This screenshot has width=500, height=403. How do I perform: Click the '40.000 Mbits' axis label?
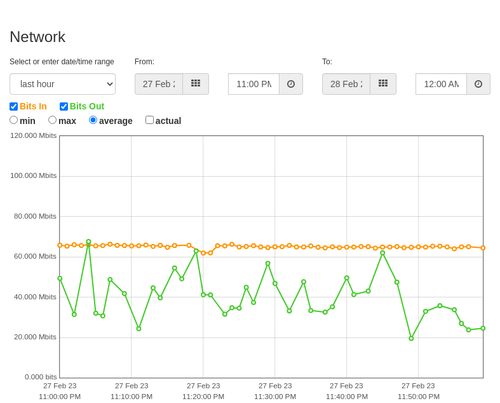tap(35, 297)
